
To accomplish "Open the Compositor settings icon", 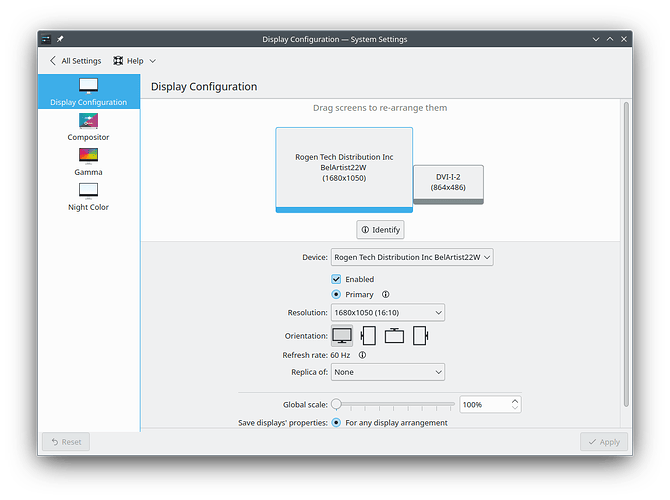I will pyautogui.click(x=88, y=120).
